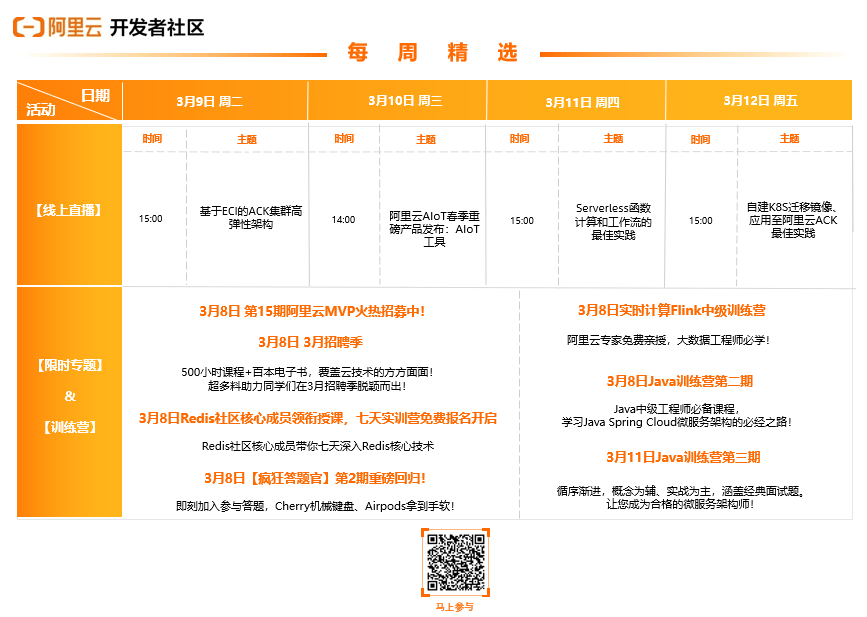The image size is (867, 617).
Task: Click the 活动 label in header corner
Action: click(41, 109)
